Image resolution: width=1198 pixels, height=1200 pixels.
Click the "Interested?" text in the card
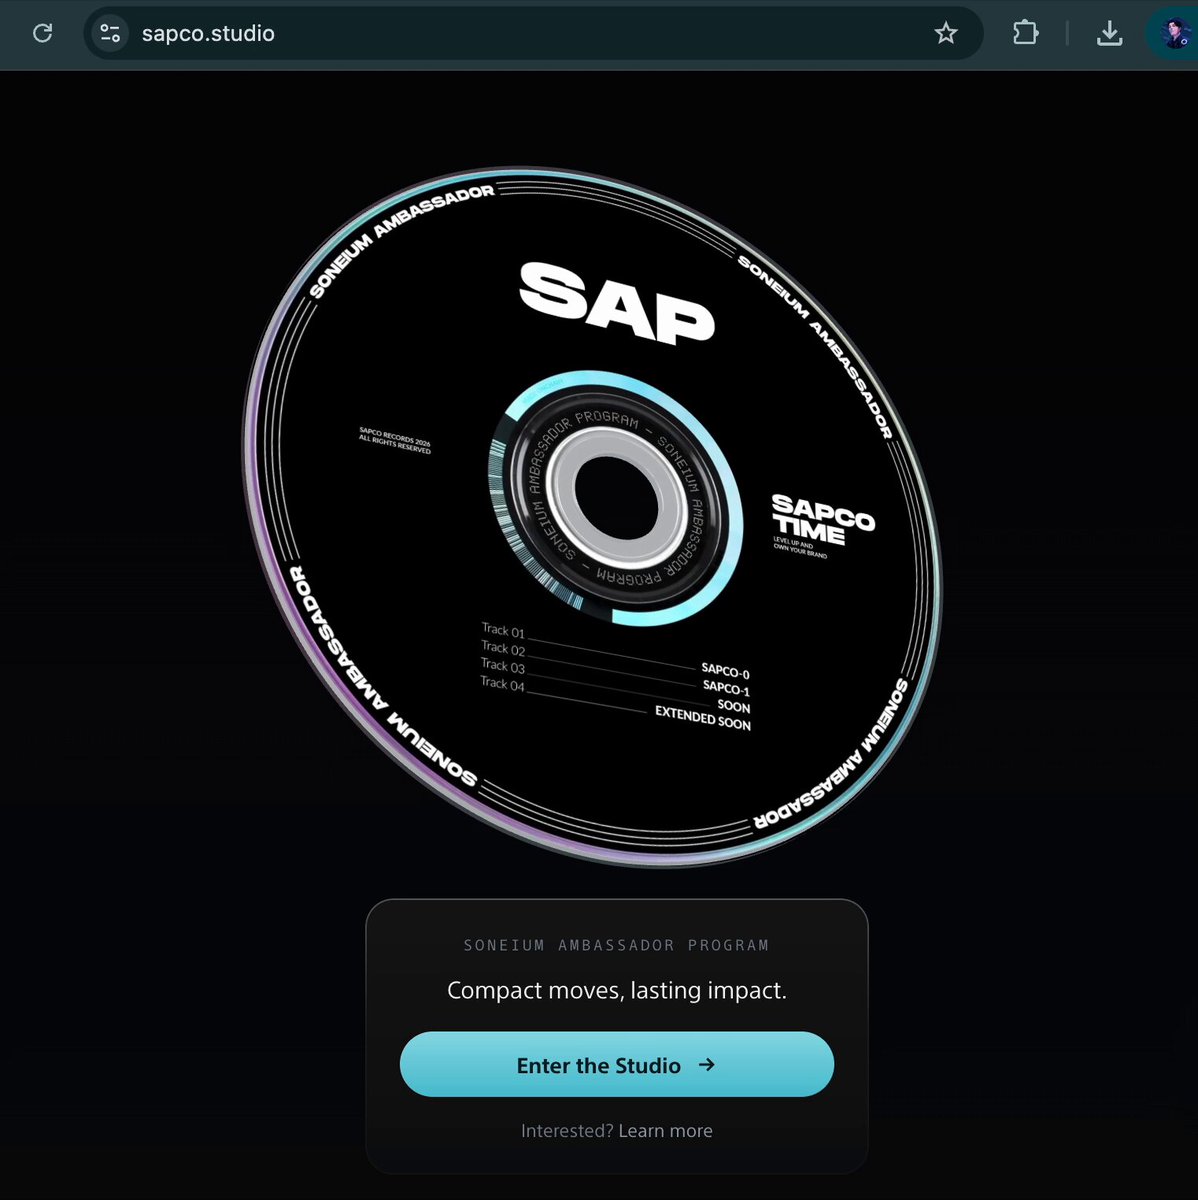coord(567,1131)
